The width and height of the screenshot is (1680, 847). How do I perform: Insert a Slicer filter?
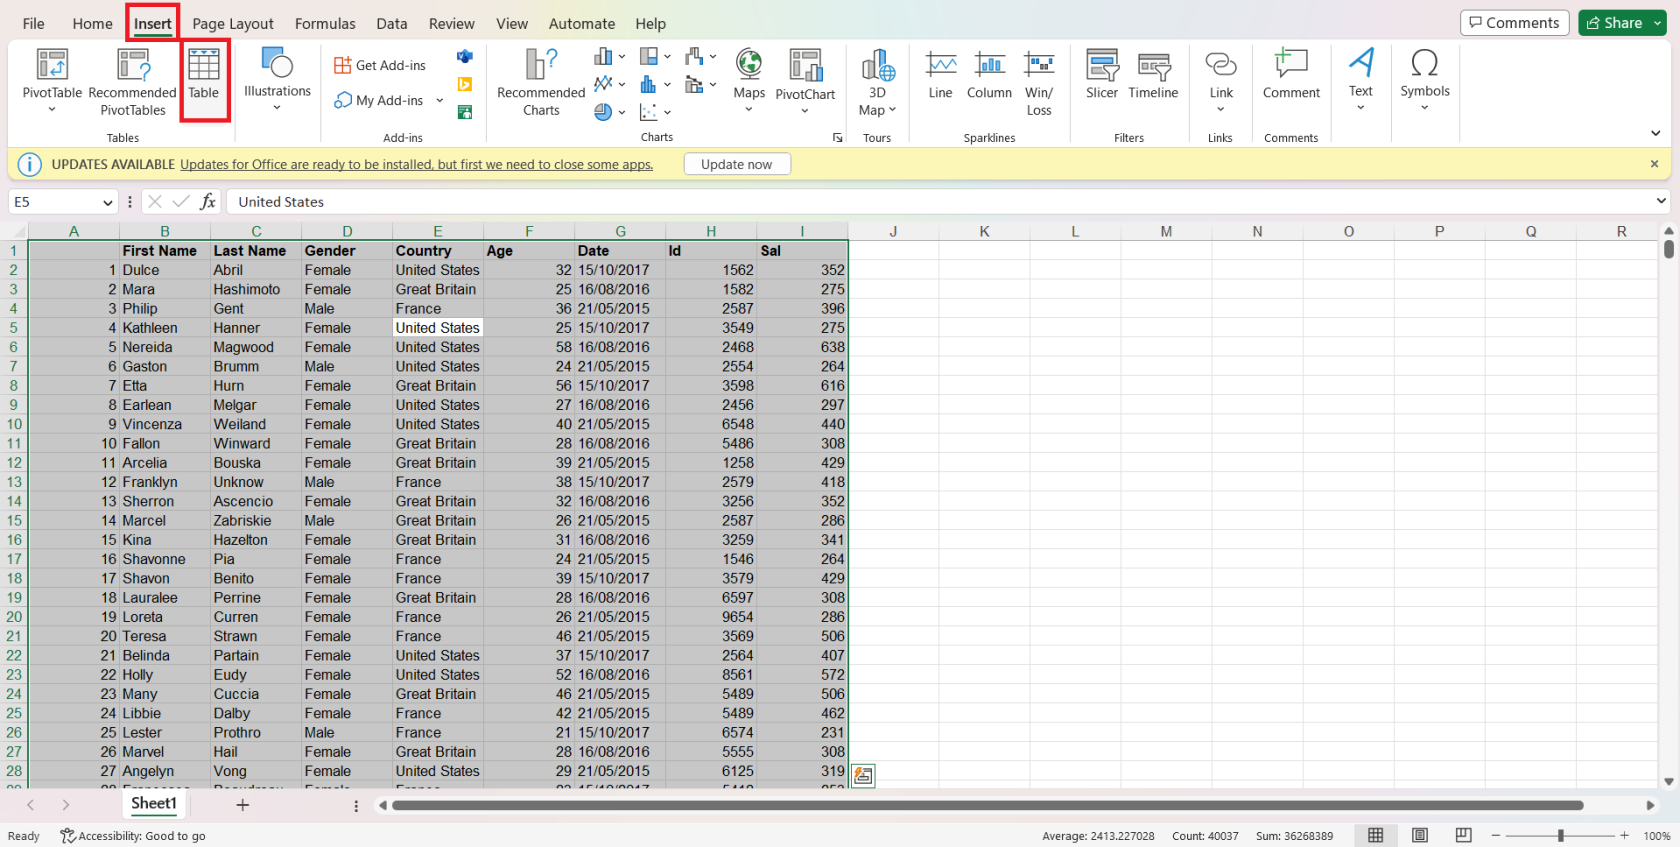click(1102, 75)
